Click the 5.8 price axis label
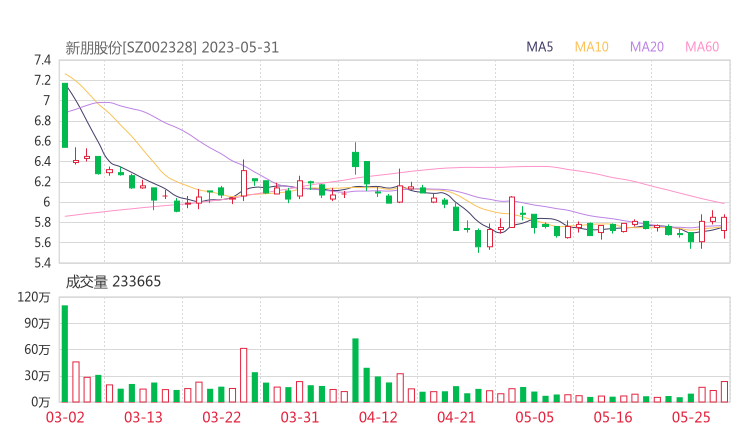740x440 pixels. [42, 222]
